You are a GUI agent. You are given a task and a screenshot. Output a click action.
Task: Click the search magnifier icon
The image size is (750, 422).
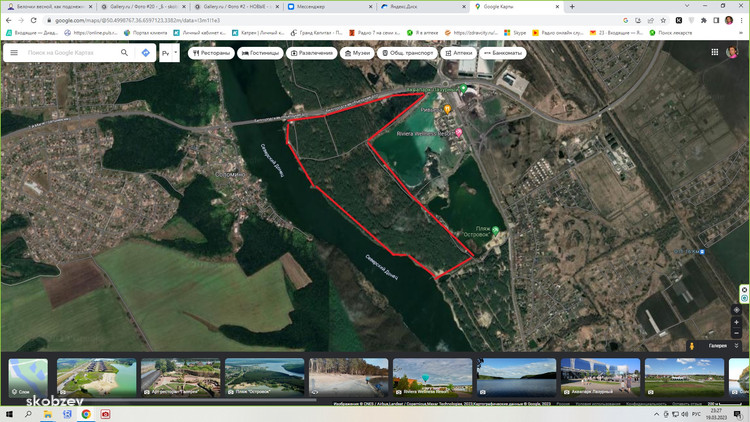125,52
